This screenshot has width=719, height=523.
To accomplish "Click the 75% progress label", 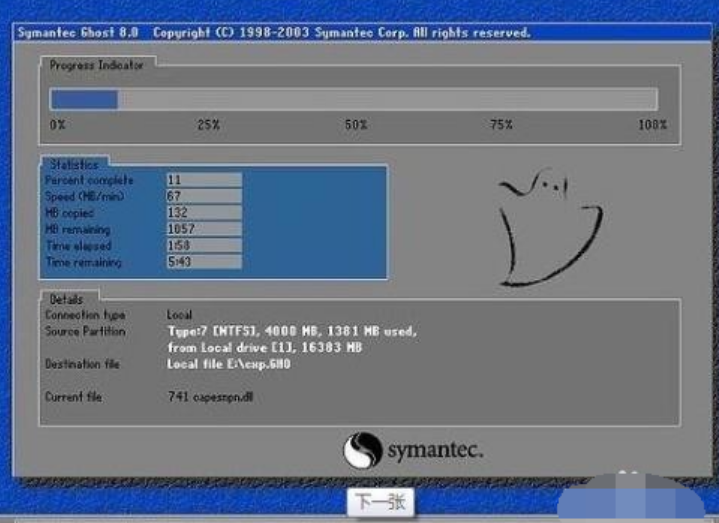I will (501, 125).
